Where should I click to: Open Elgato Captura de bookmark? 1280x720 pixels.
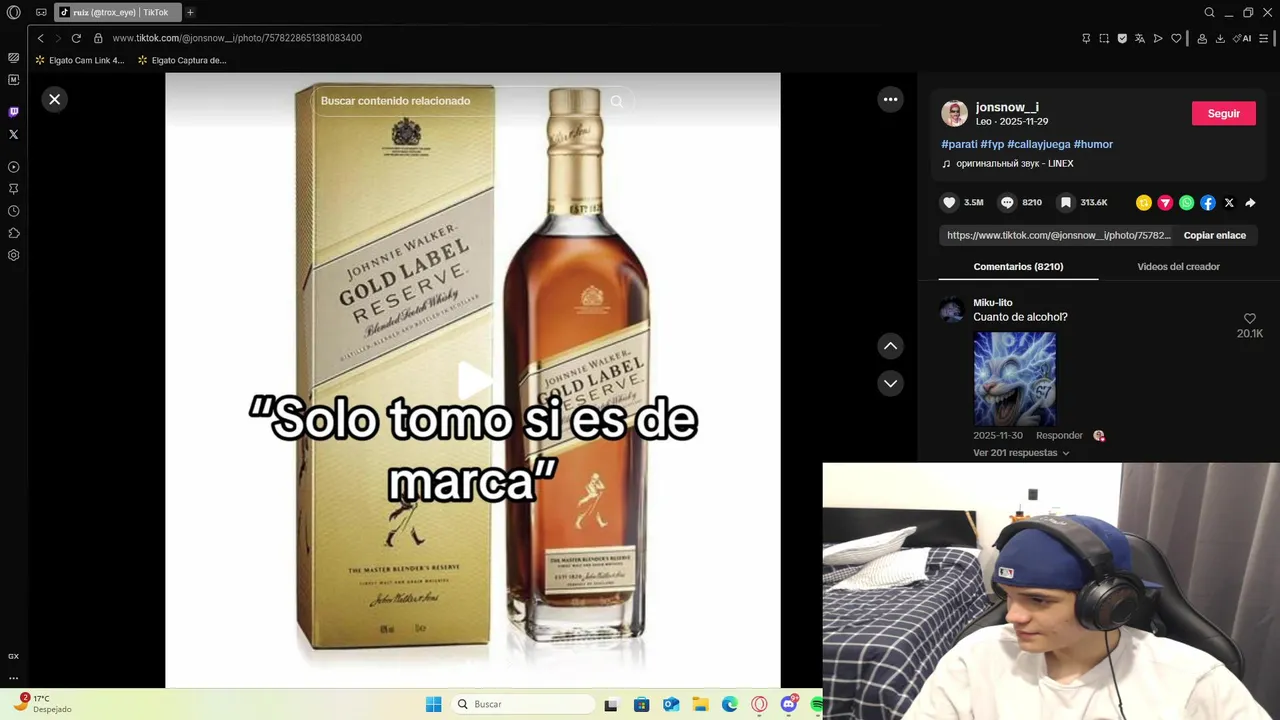182,60
